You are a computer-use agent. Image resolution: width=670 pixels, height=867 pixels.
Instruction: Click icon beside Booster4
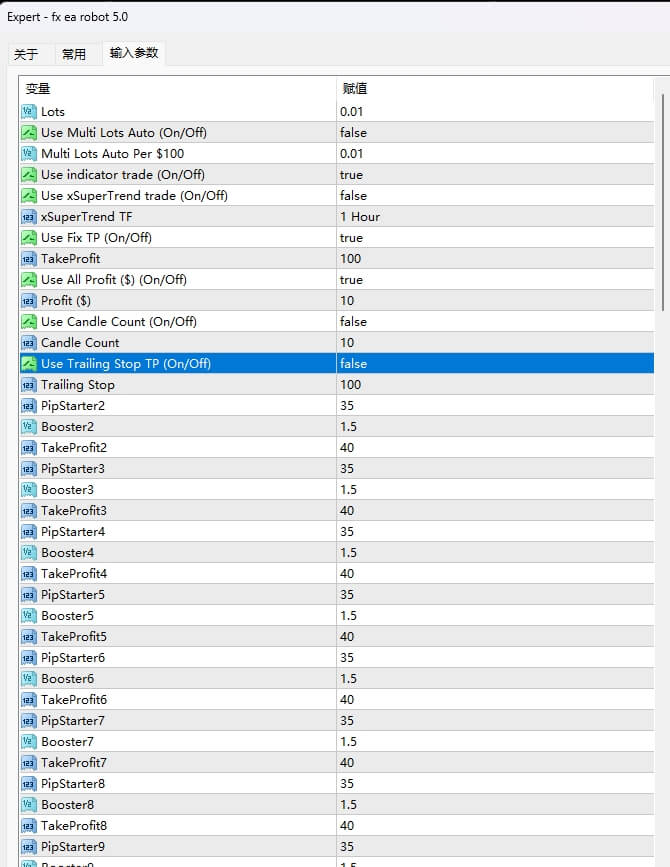click(x=29, y=553)
